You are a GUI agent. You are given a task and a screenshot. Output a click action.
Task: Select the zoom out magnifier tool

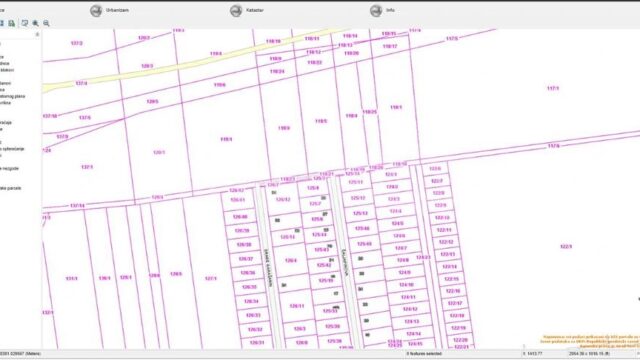[47, 23]
